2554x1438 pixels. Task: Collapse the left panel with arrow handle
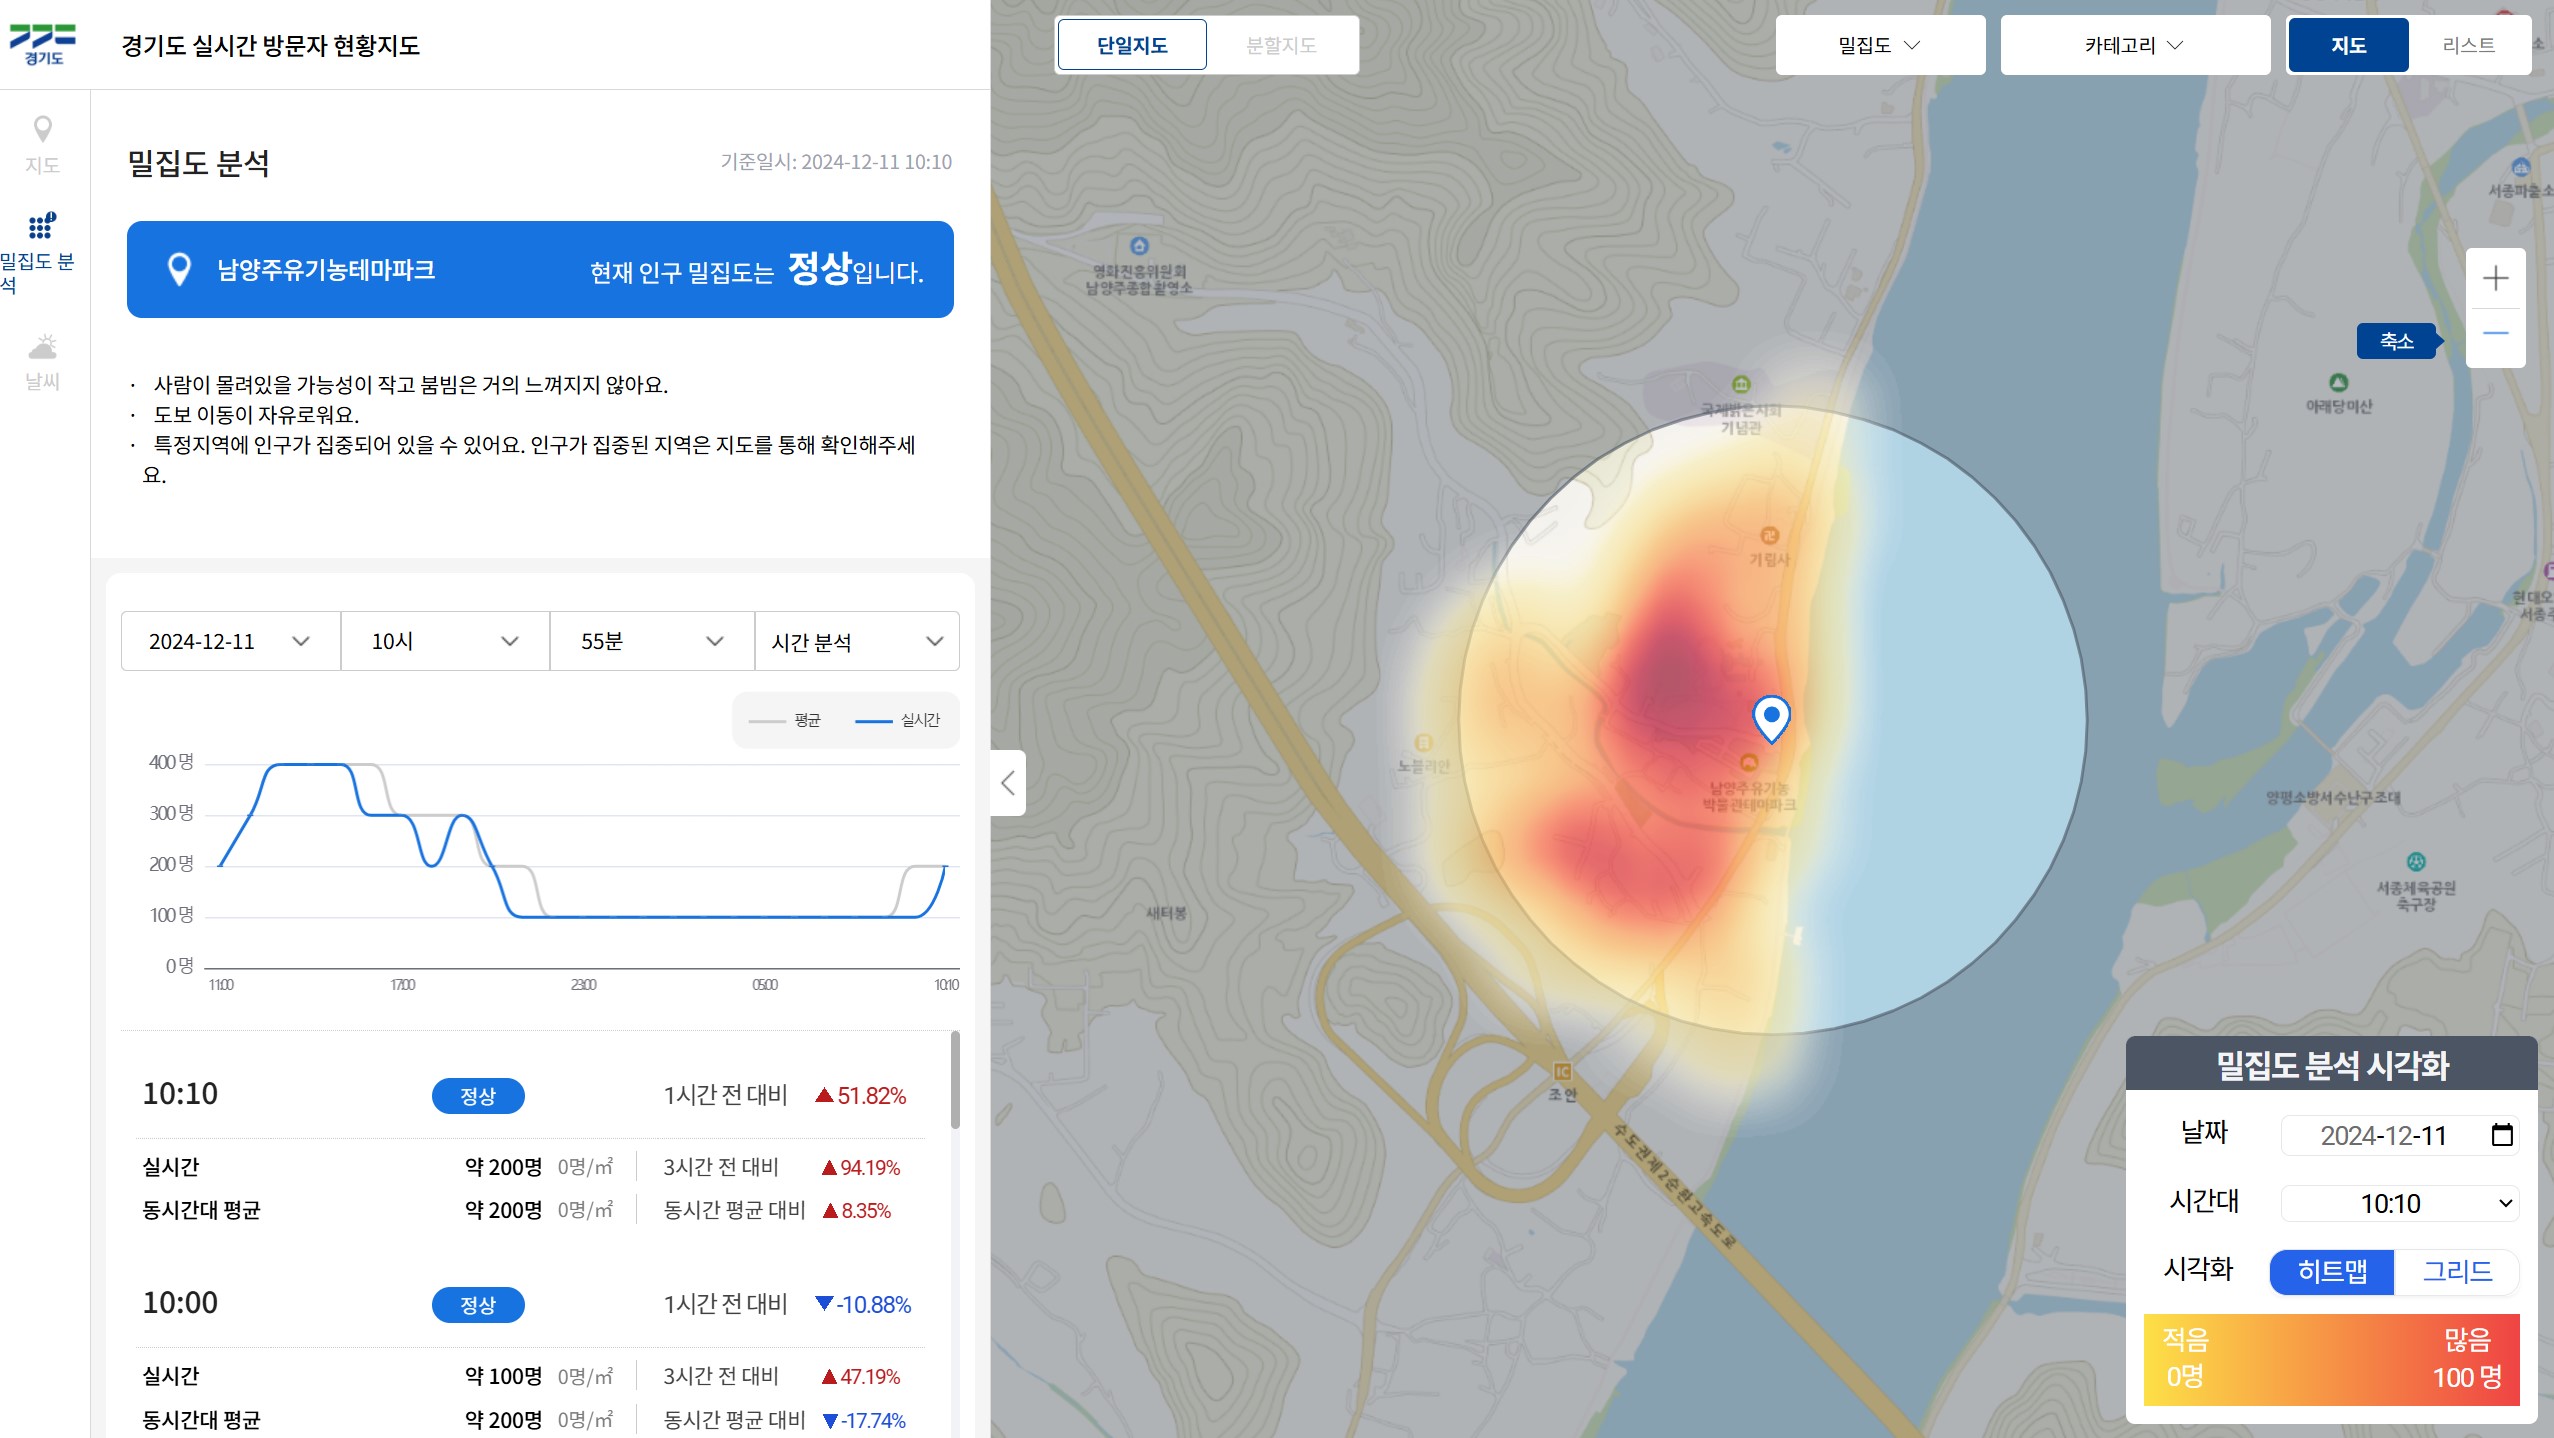coord(1008,783)
